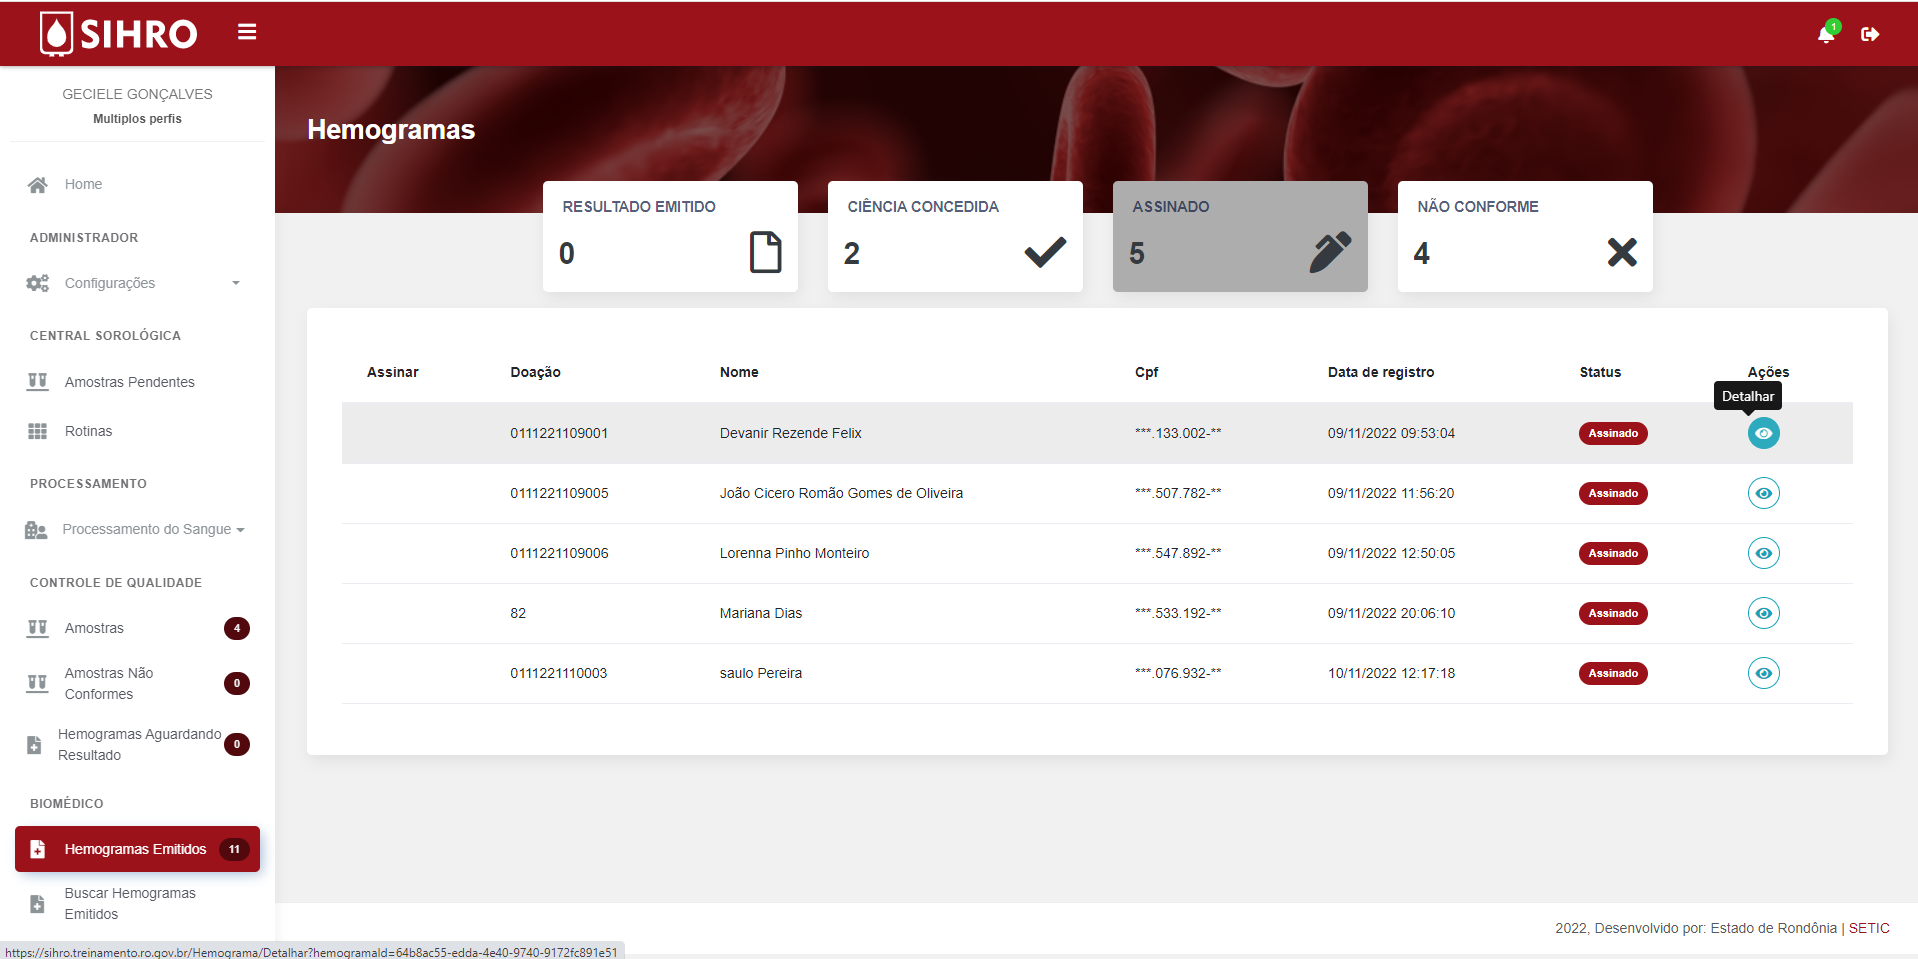
Task: Open Buscar Hemogramas Emitidos
Action: [129, 903]
